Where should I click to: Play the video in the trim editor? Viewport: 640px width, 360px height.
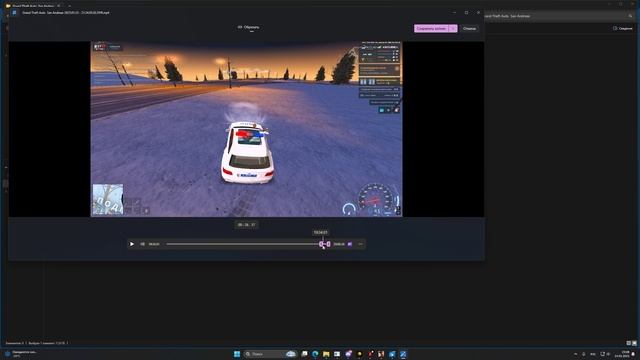tap(132, 244)
